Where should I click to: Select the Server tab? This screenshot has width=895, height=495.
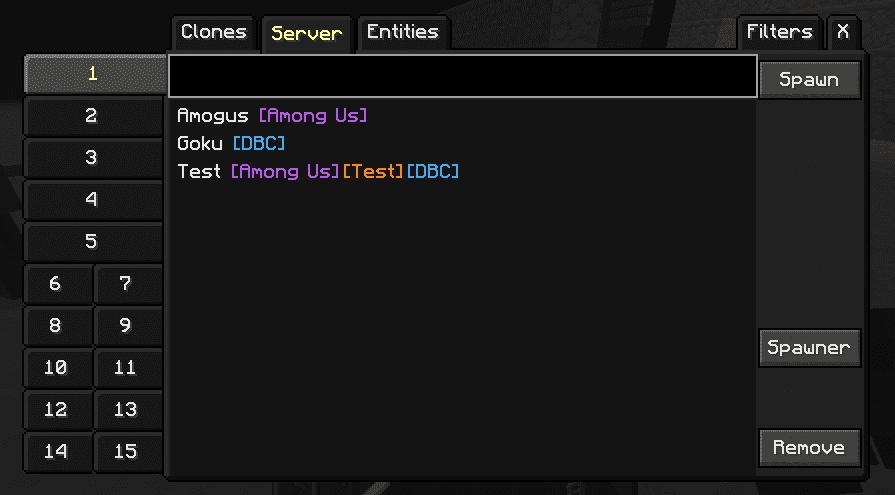coord(307,34)
